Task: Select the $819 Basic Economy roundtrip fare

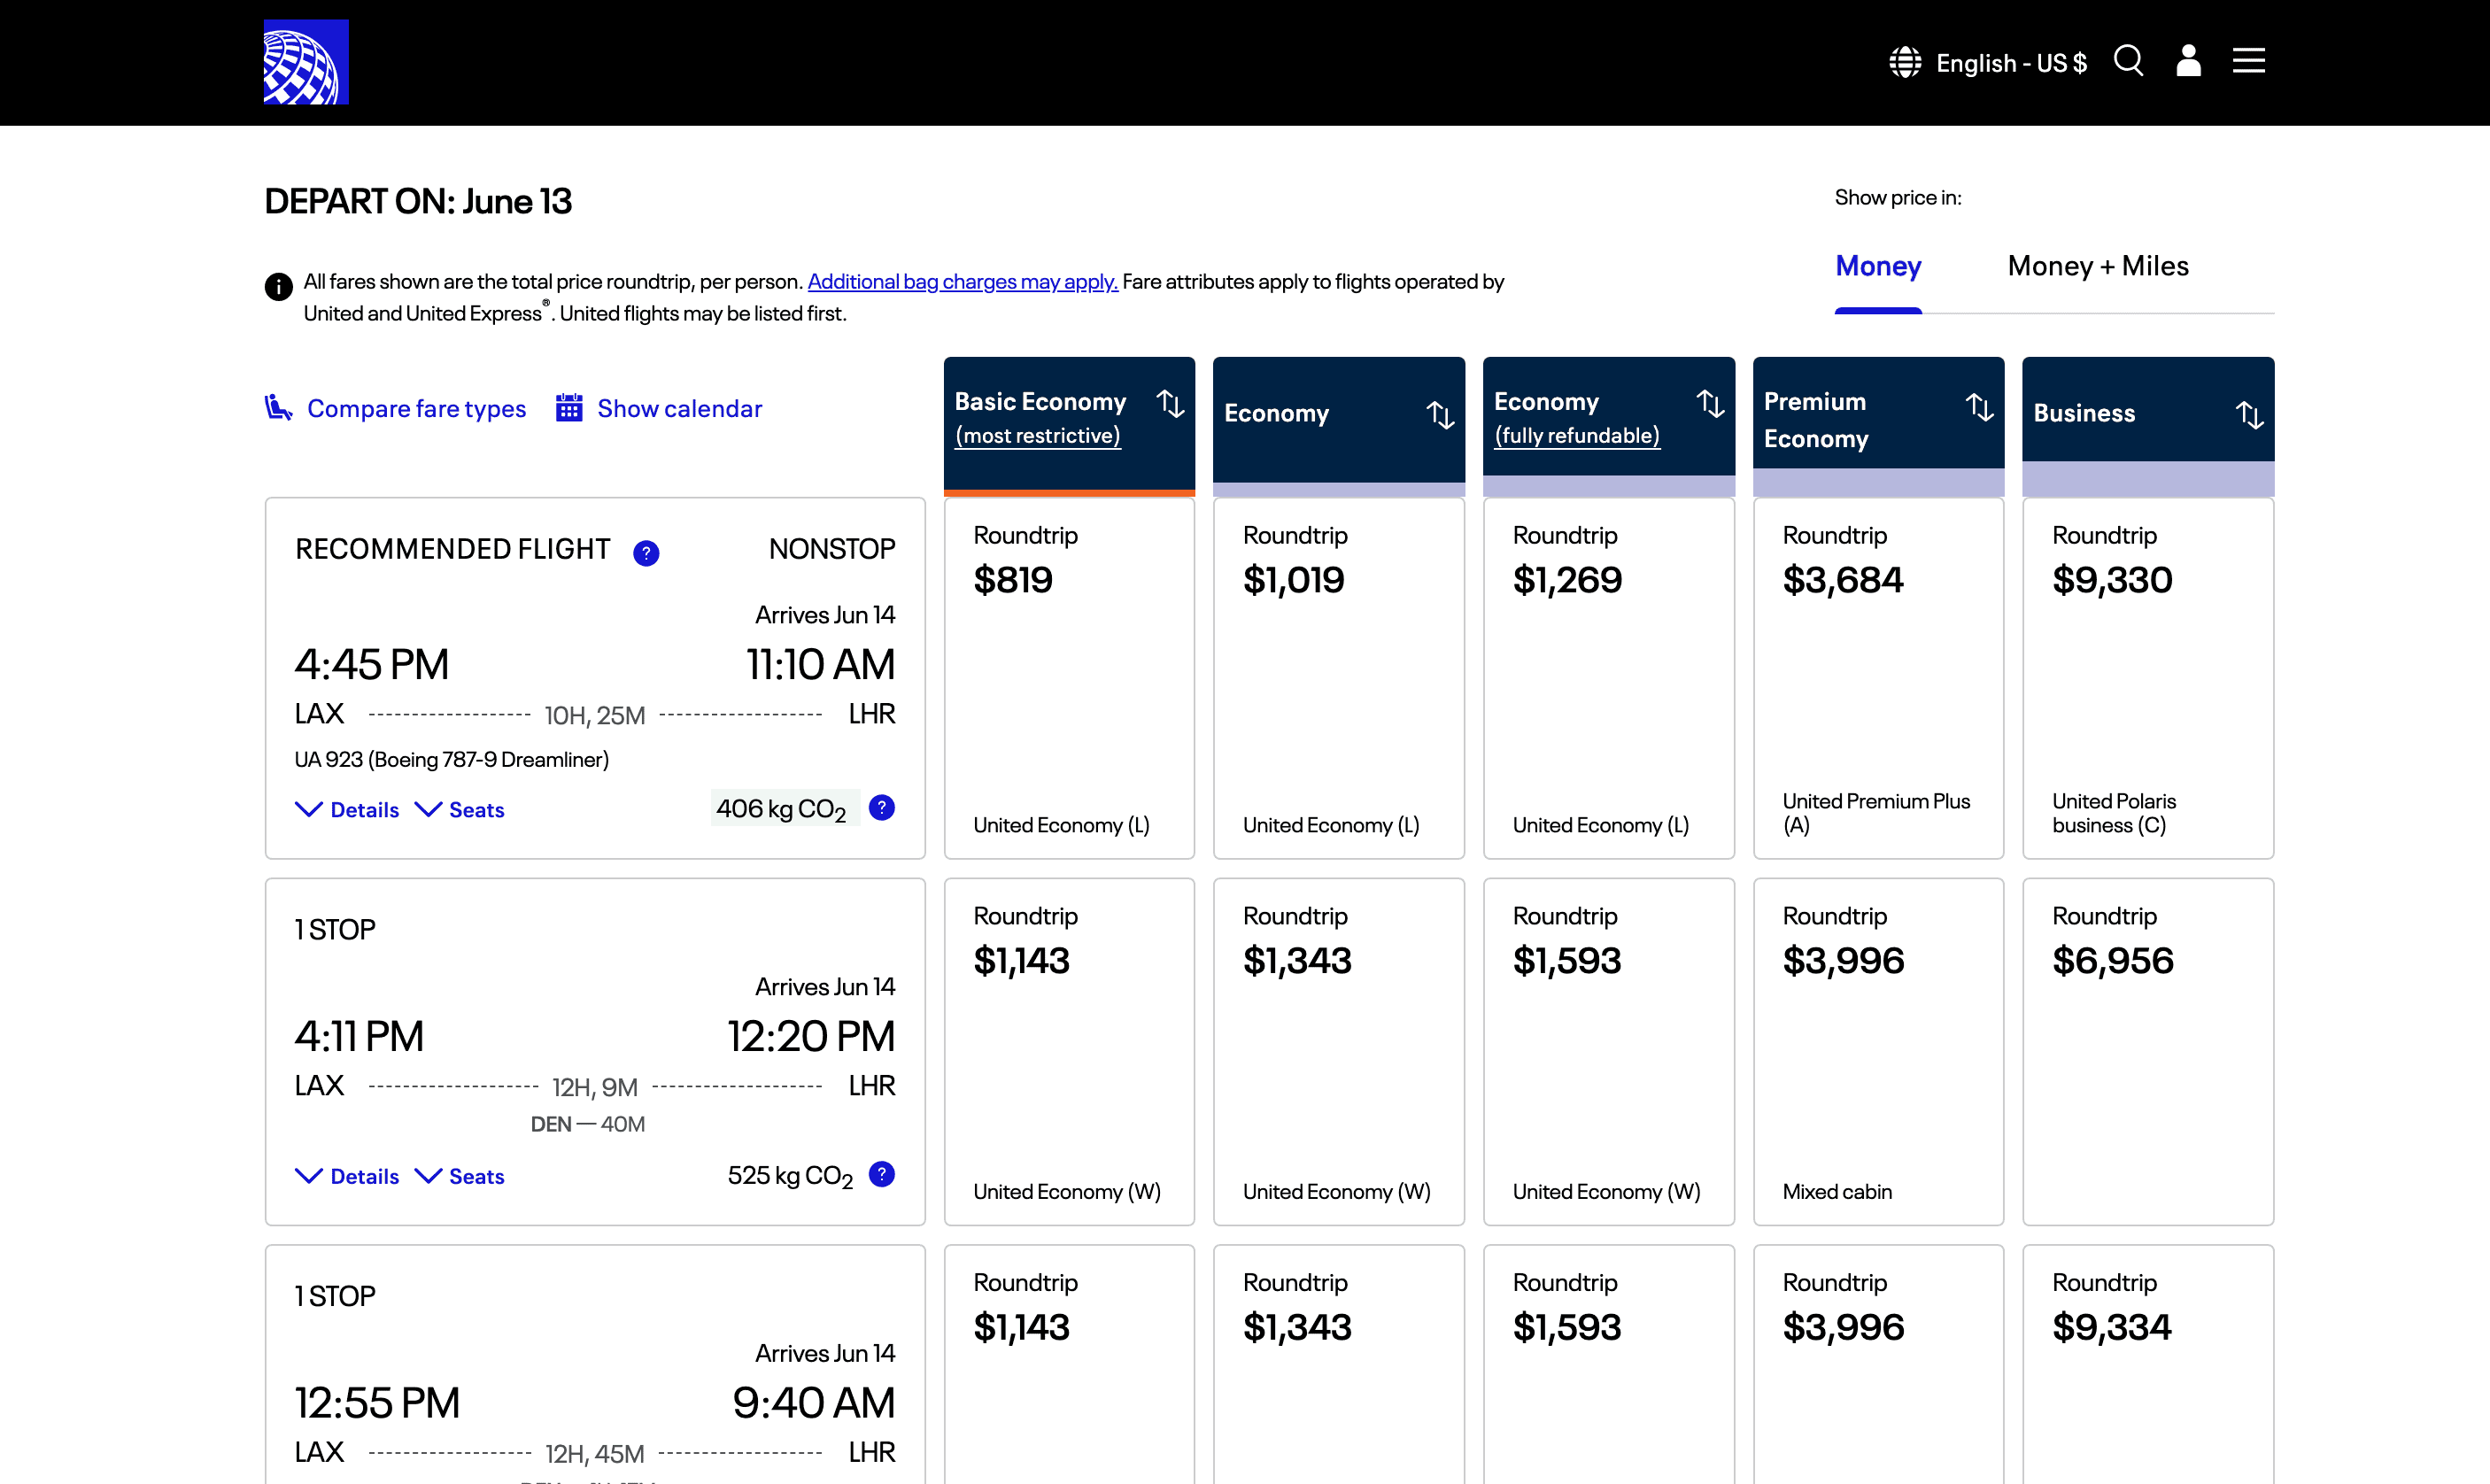Action: tap(1068, 678)
